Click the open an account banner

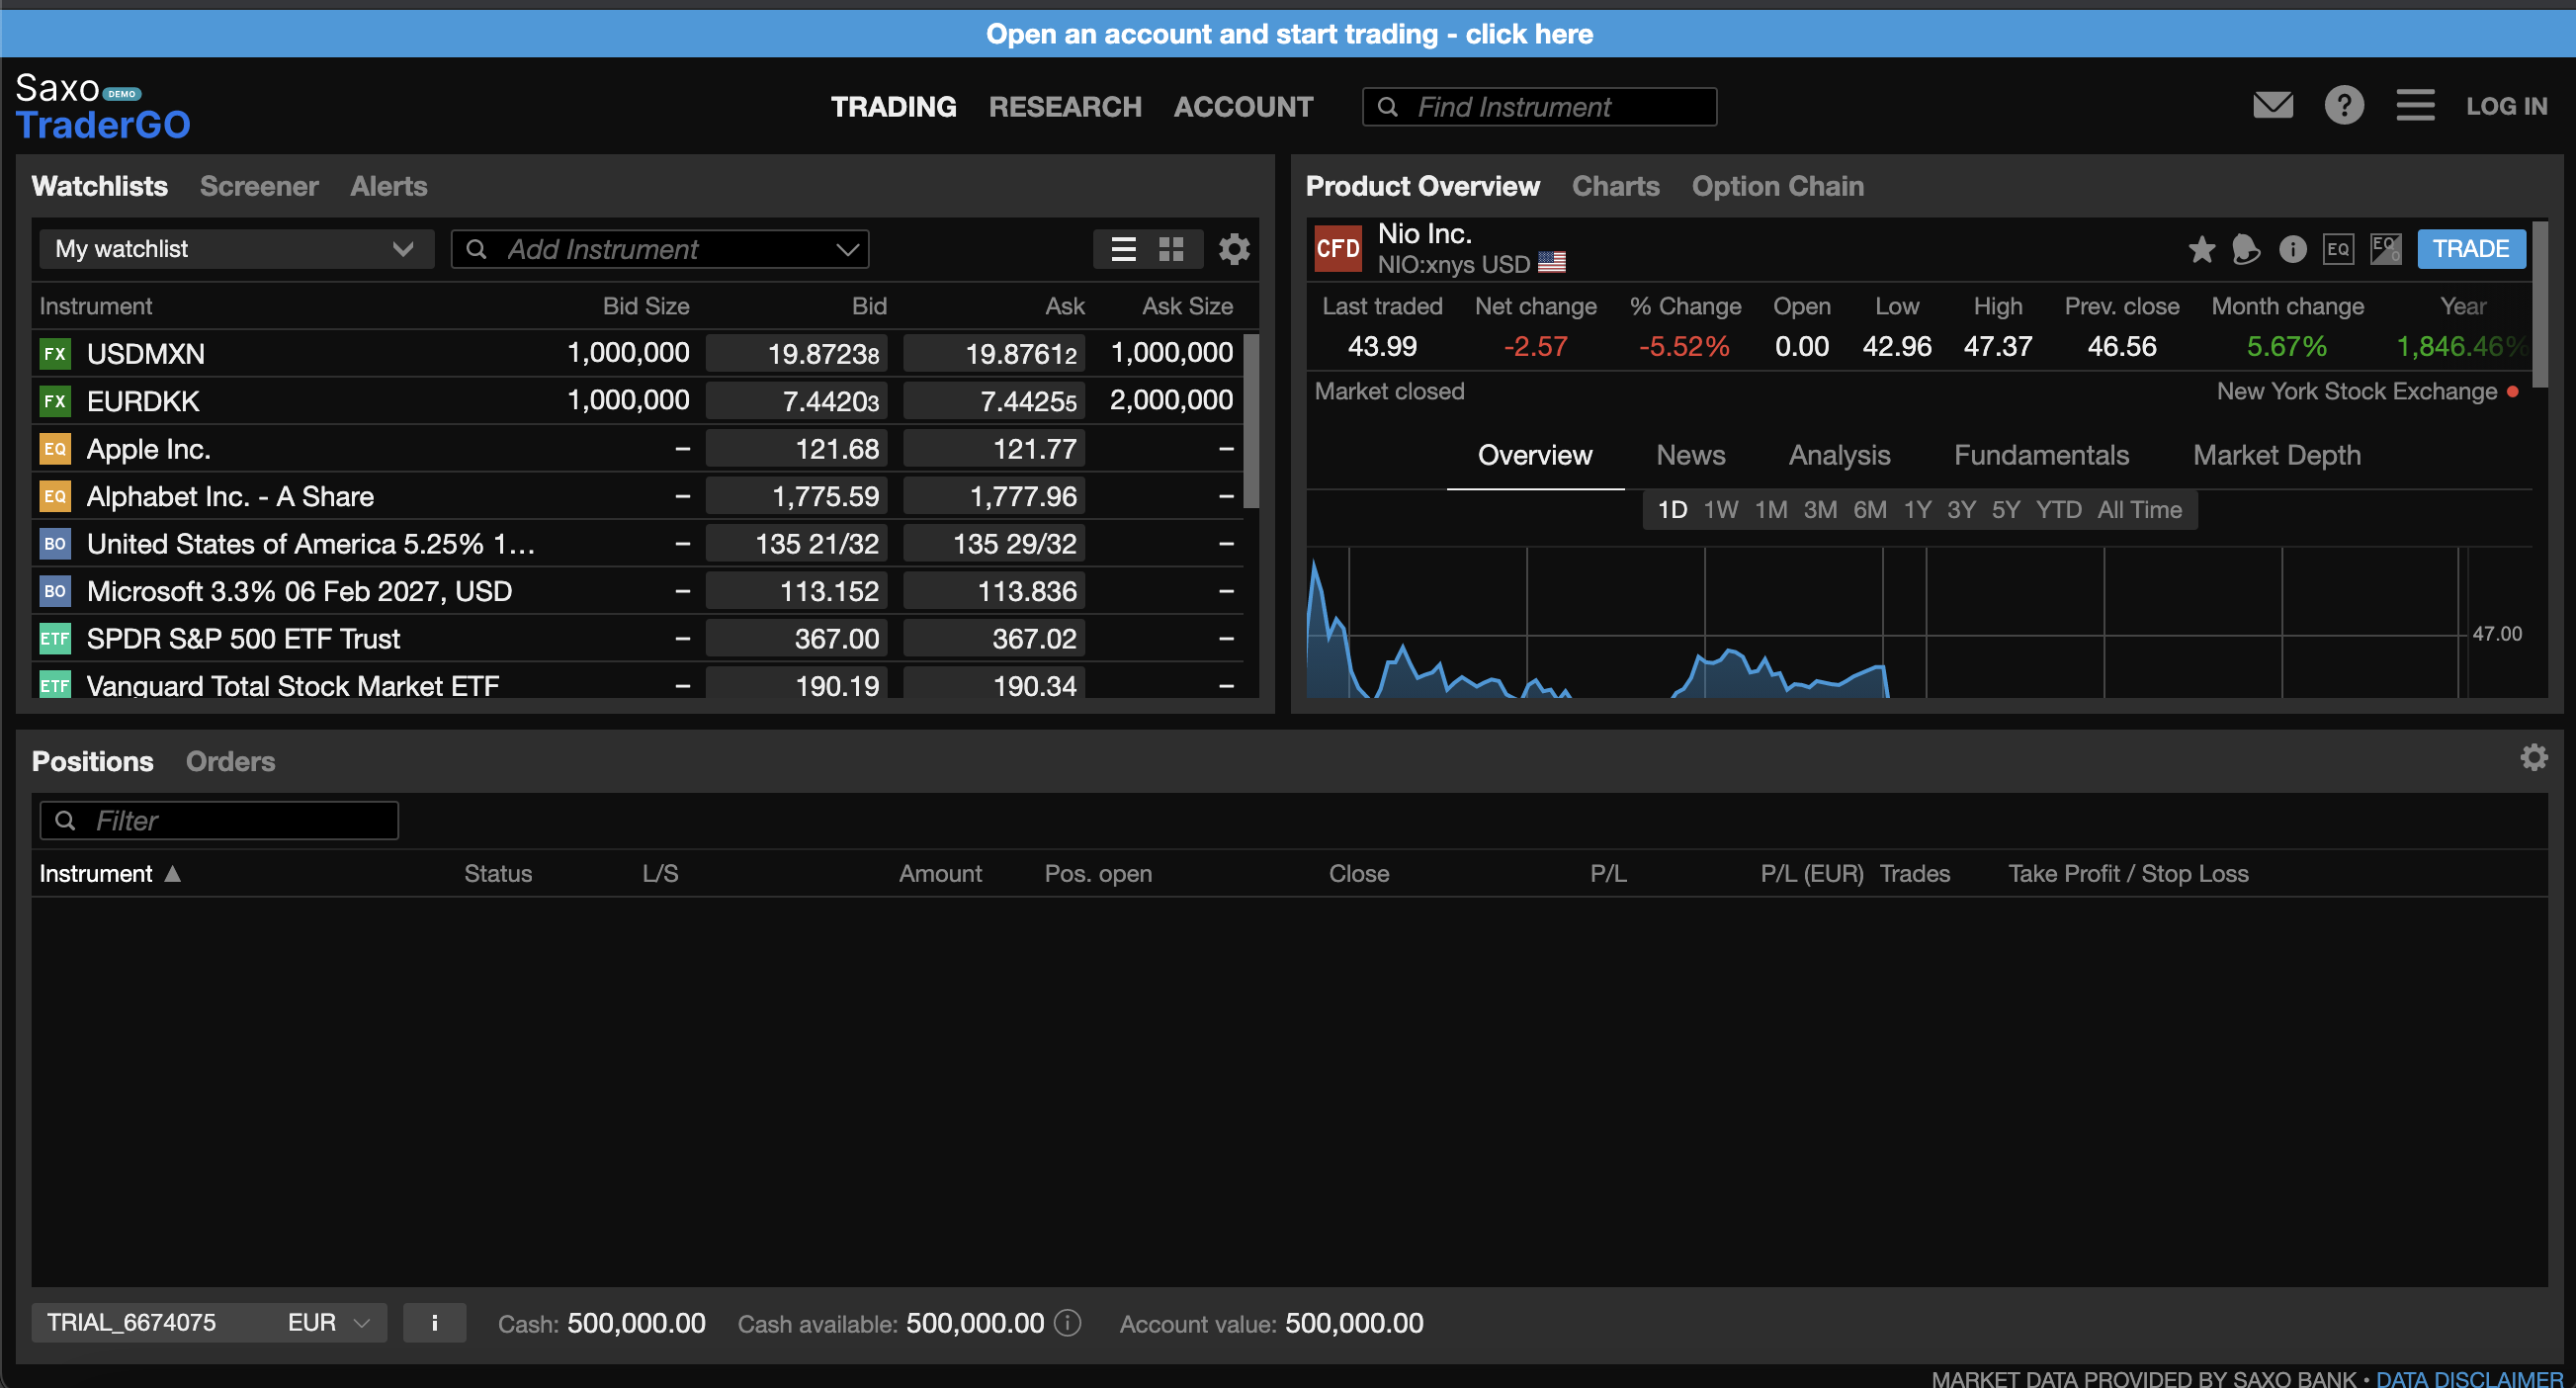[x=1288, y=34]
